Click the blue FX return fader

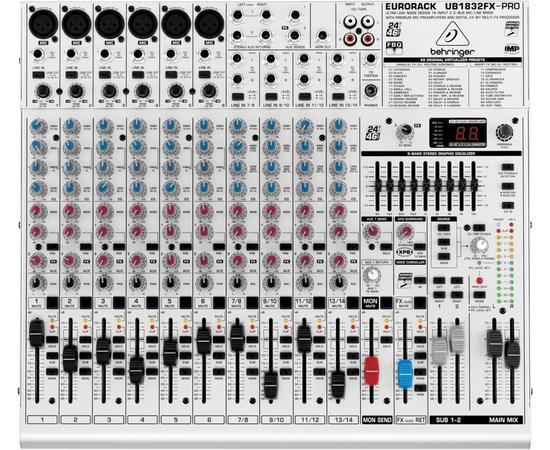point(405,374)
